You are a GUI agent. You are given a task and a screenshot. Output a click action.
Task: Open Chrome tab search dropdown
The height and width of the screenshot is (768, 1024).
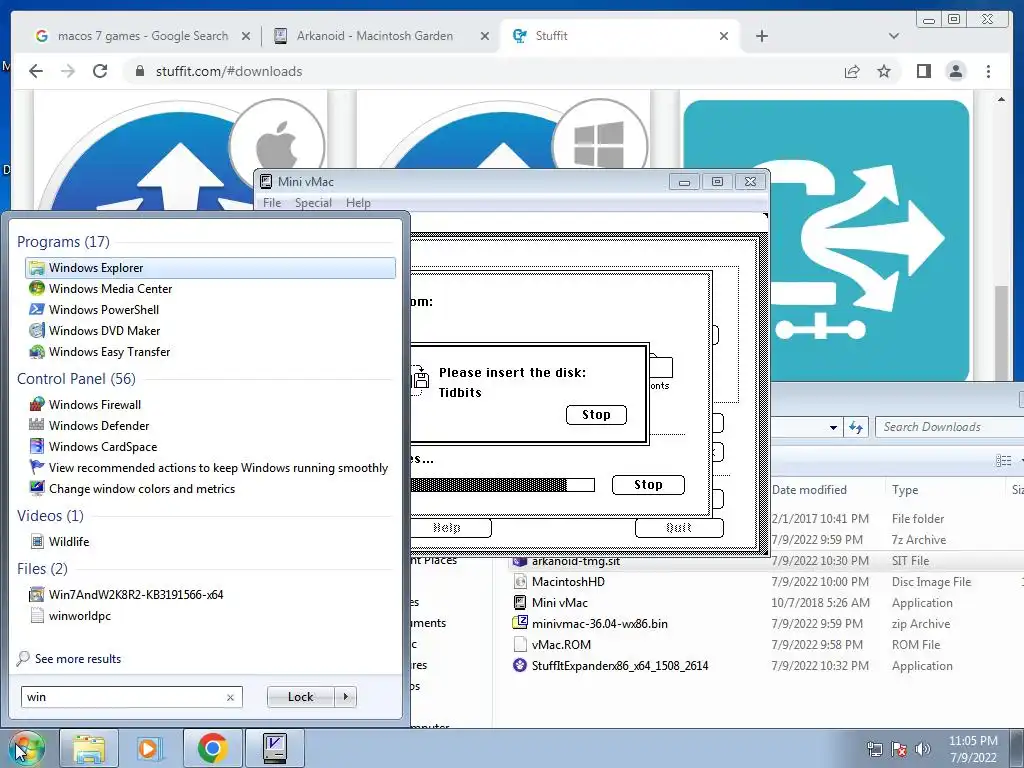(x=893, y=36)
